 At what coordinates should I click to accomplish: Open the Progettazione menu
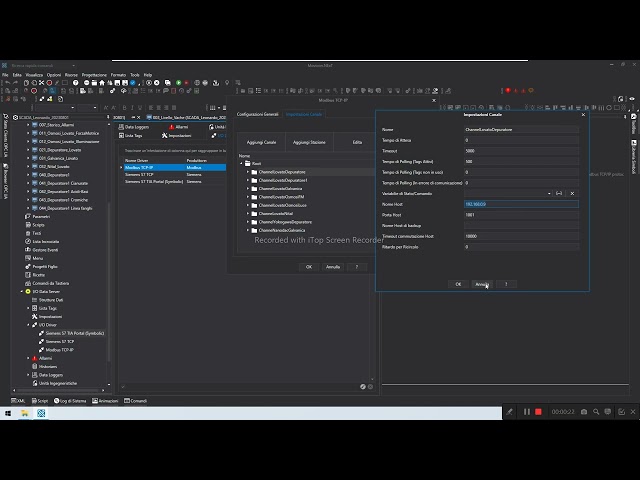94,75
